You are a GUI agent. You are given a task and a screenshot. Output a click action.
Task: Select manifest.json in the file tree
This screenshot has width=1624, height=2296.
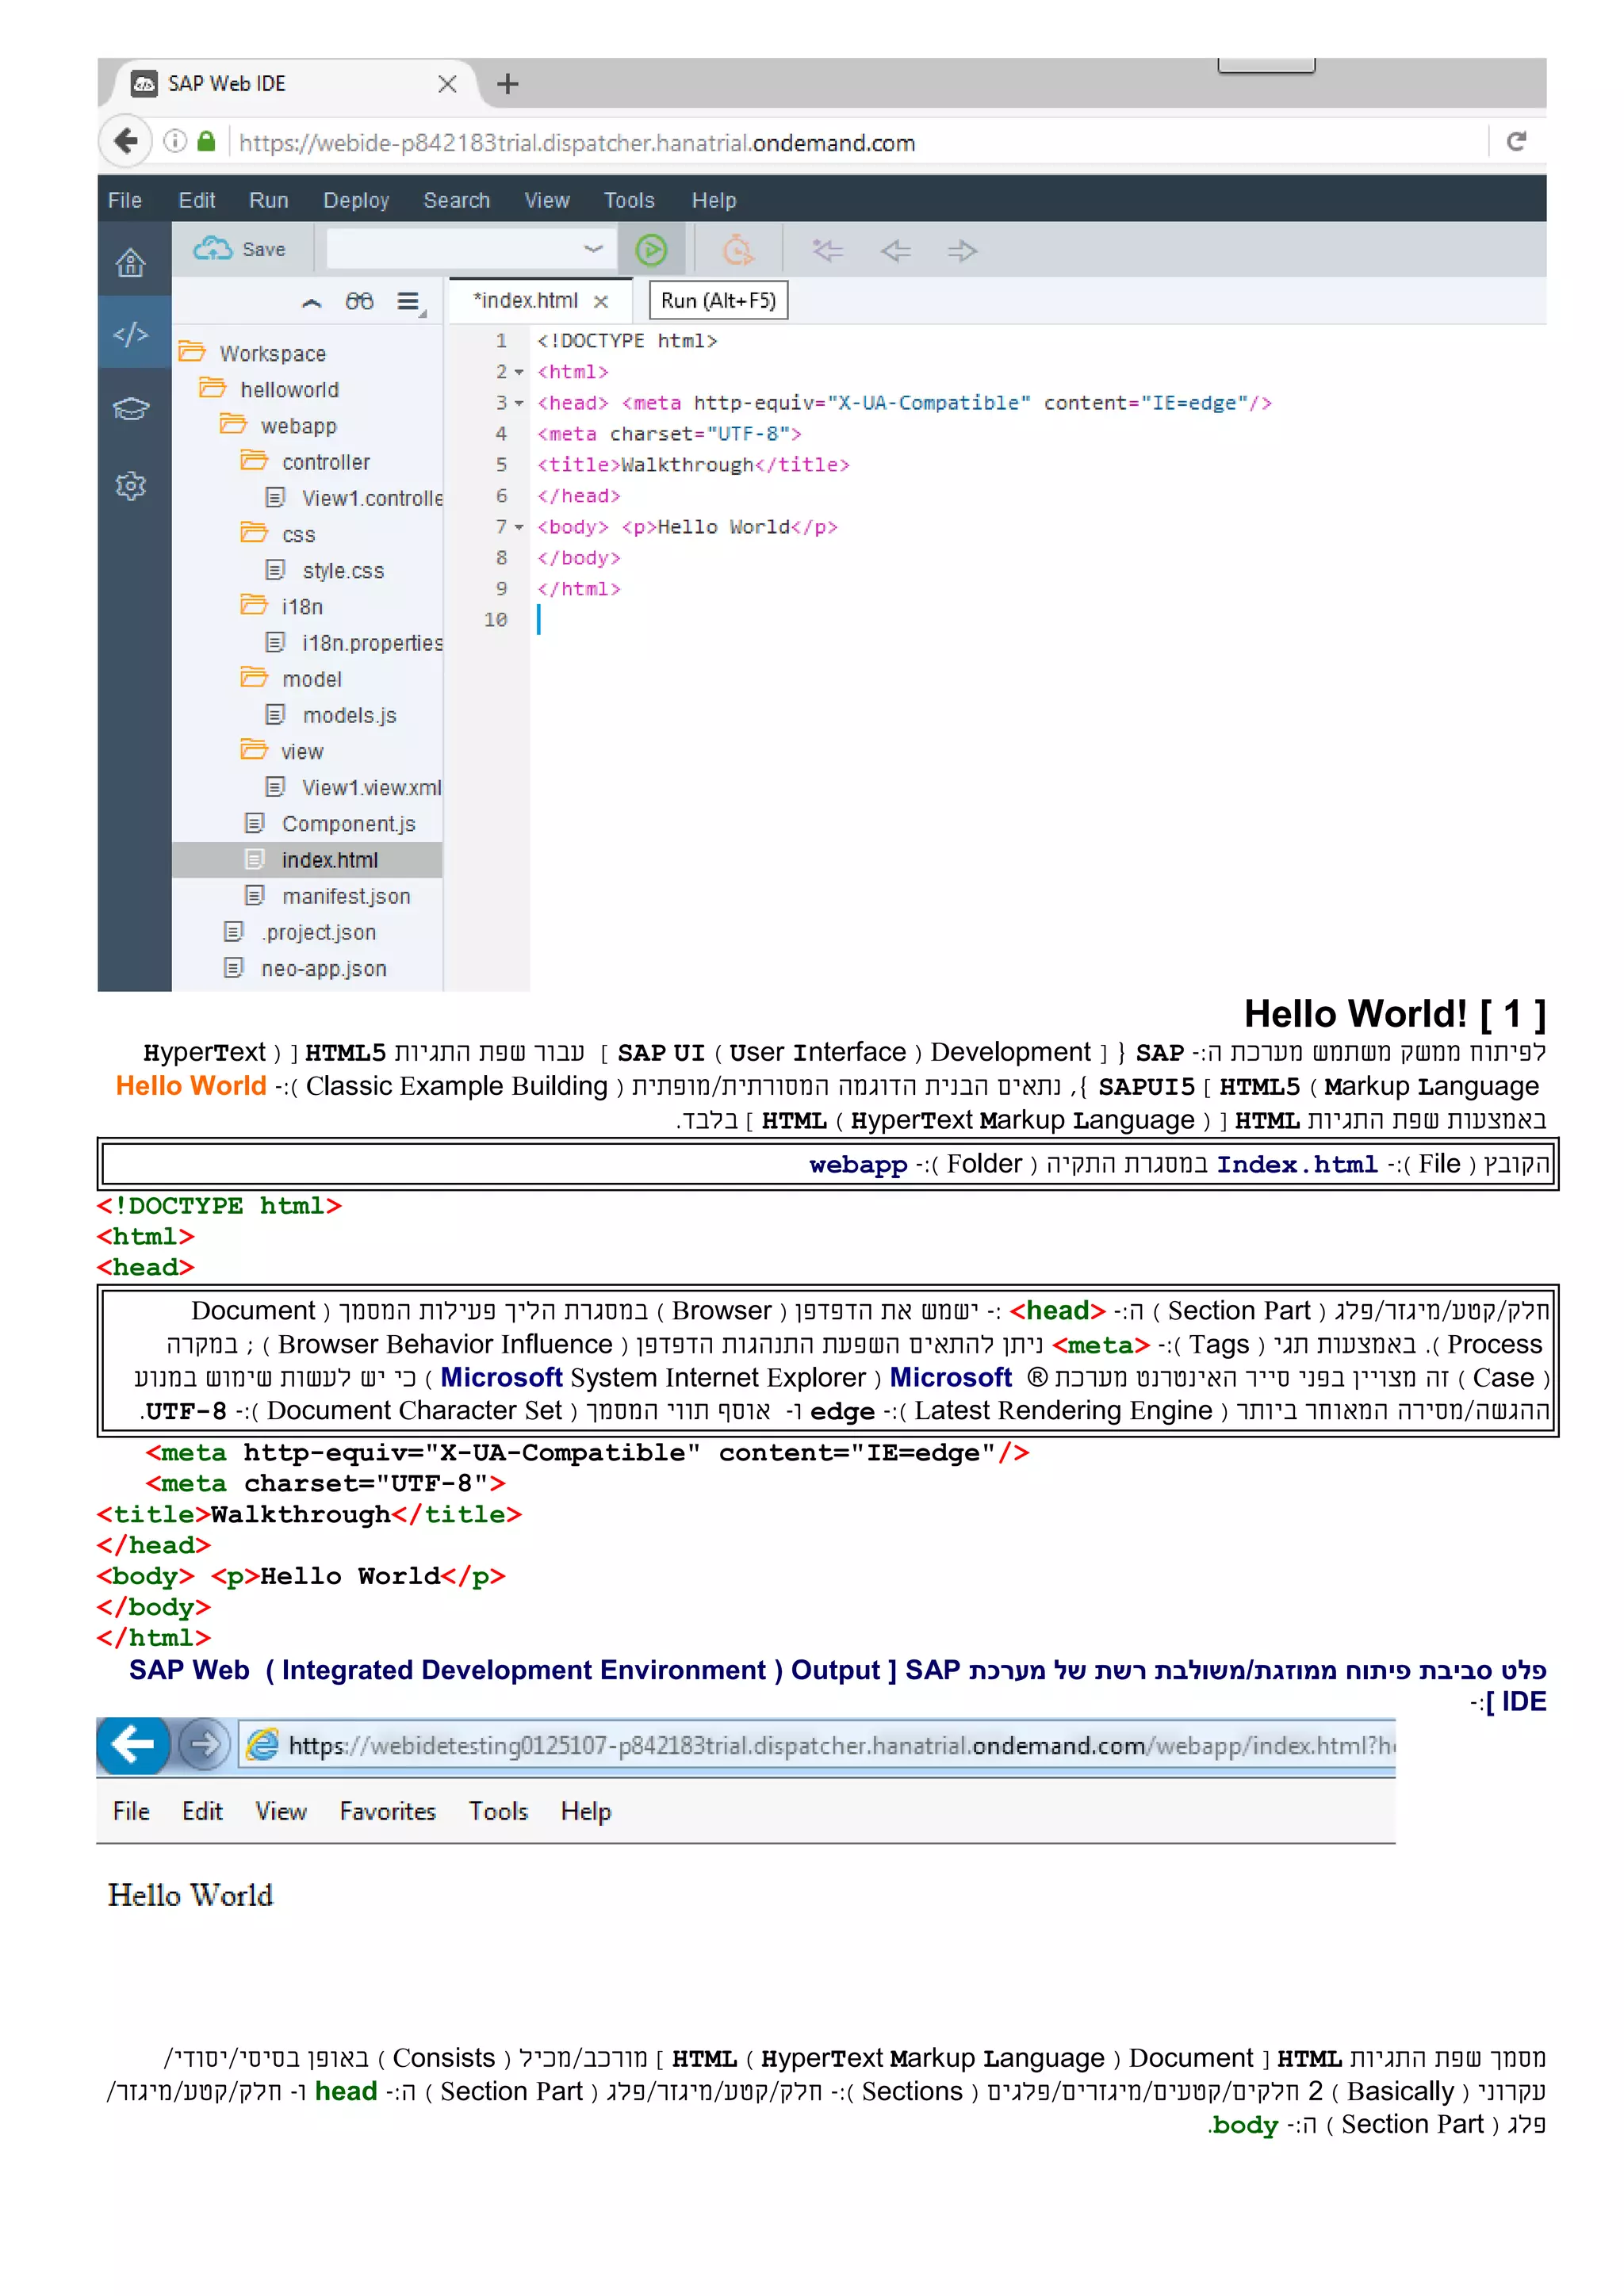tap(345, 896)
